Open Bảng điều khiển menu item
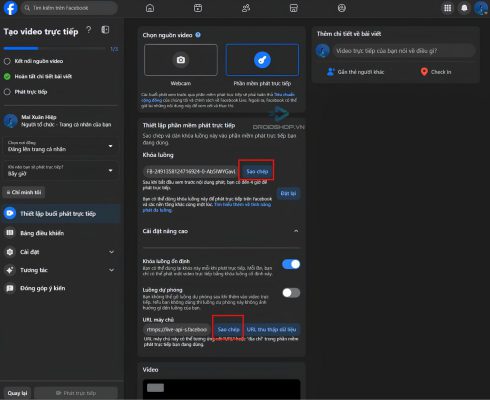 coord(61,233)
